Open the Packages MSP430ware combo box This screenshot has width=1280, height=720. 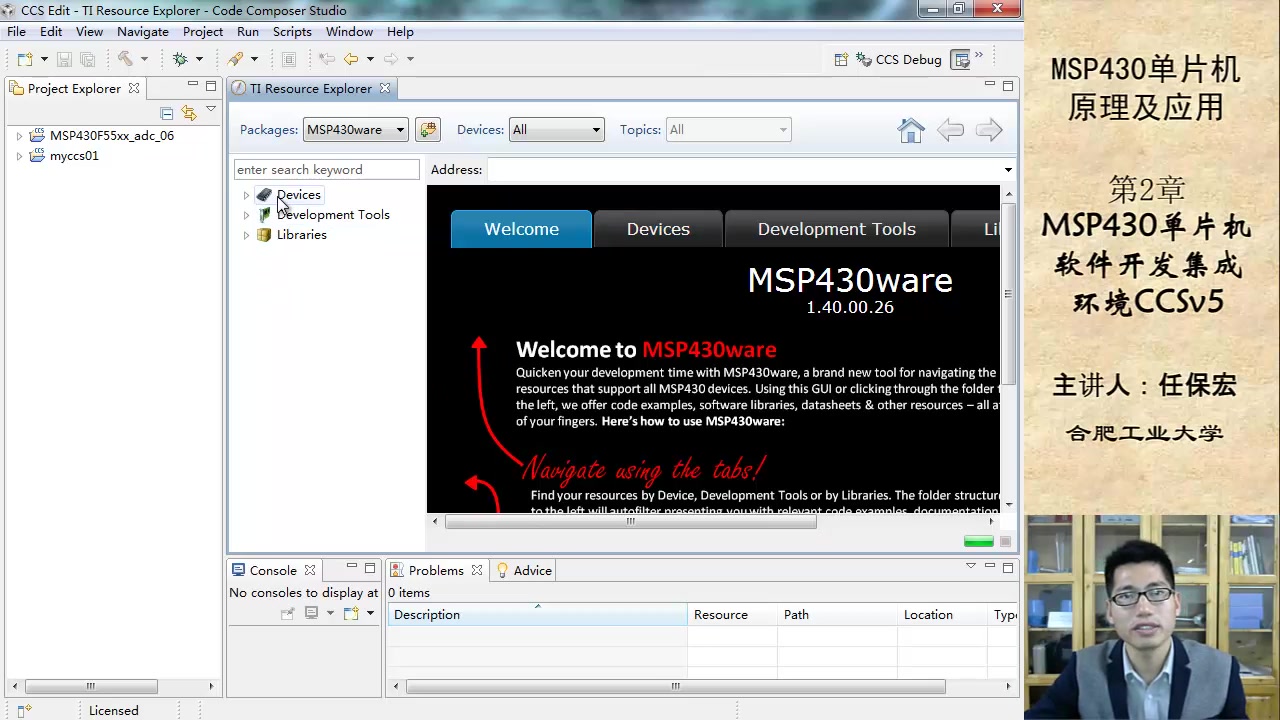[355, 129]
